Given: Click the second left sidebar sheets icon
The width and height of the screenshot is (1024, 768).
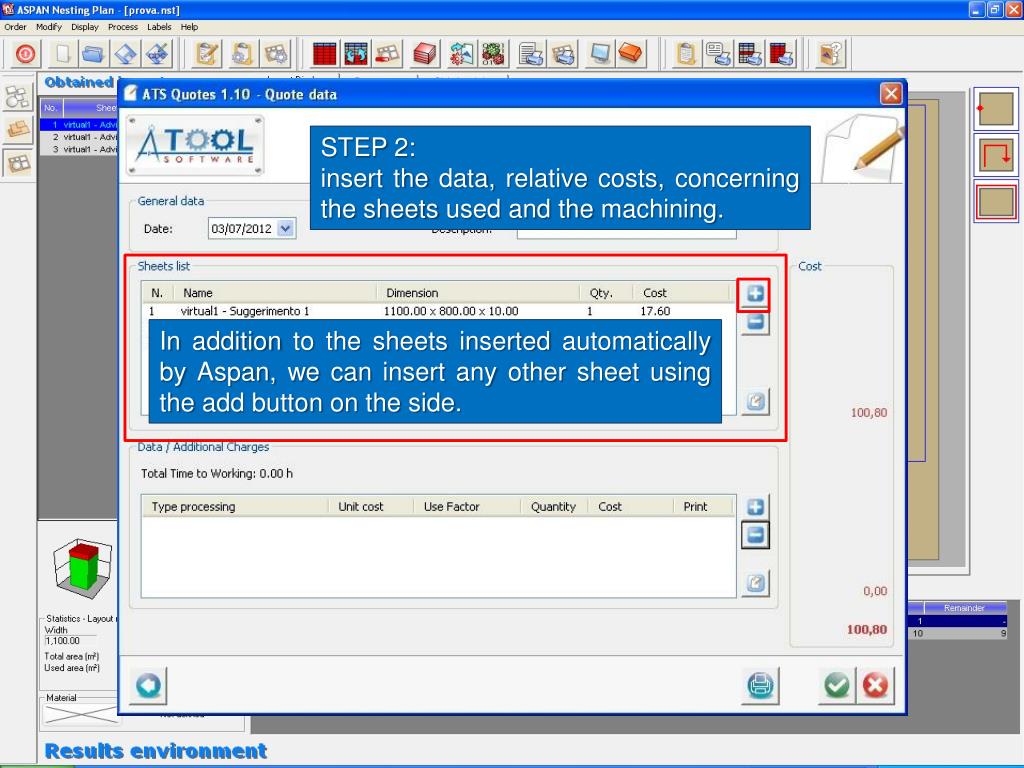Looking at the screenshot, I should point(18,130).
